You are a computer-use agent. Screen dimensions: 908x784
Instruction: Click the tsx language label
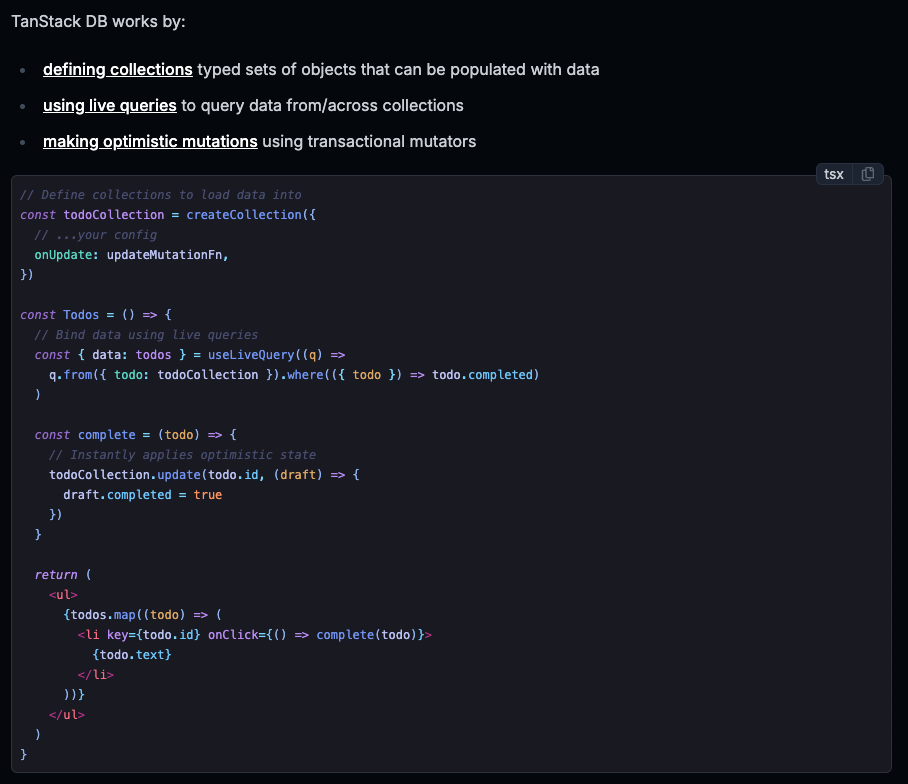click(x=834, y=174)
